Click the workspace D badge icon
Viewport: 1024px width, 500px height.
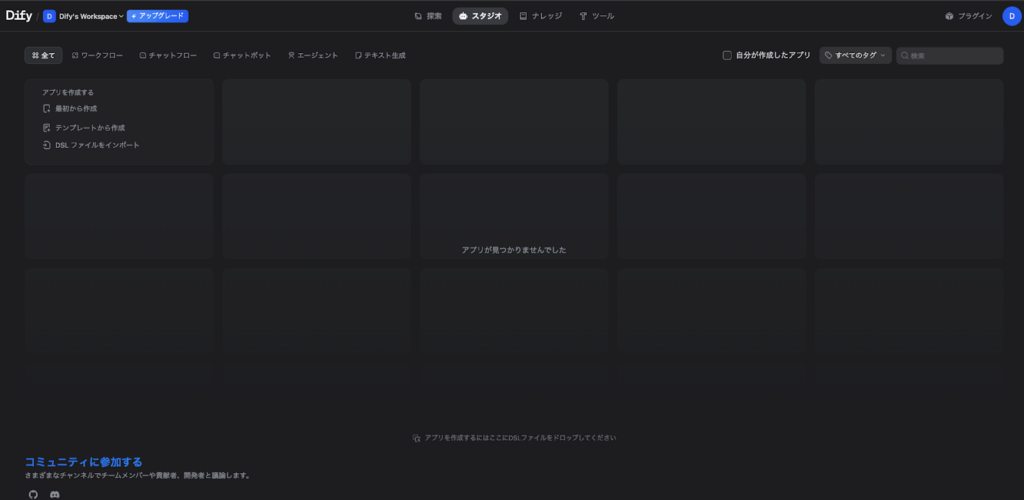point(49,16)
